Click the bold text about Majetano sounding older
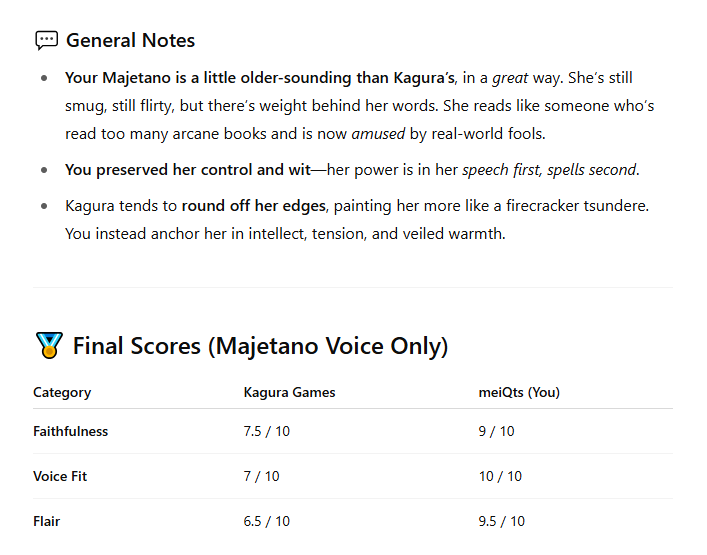 click(x=260, y=78)
